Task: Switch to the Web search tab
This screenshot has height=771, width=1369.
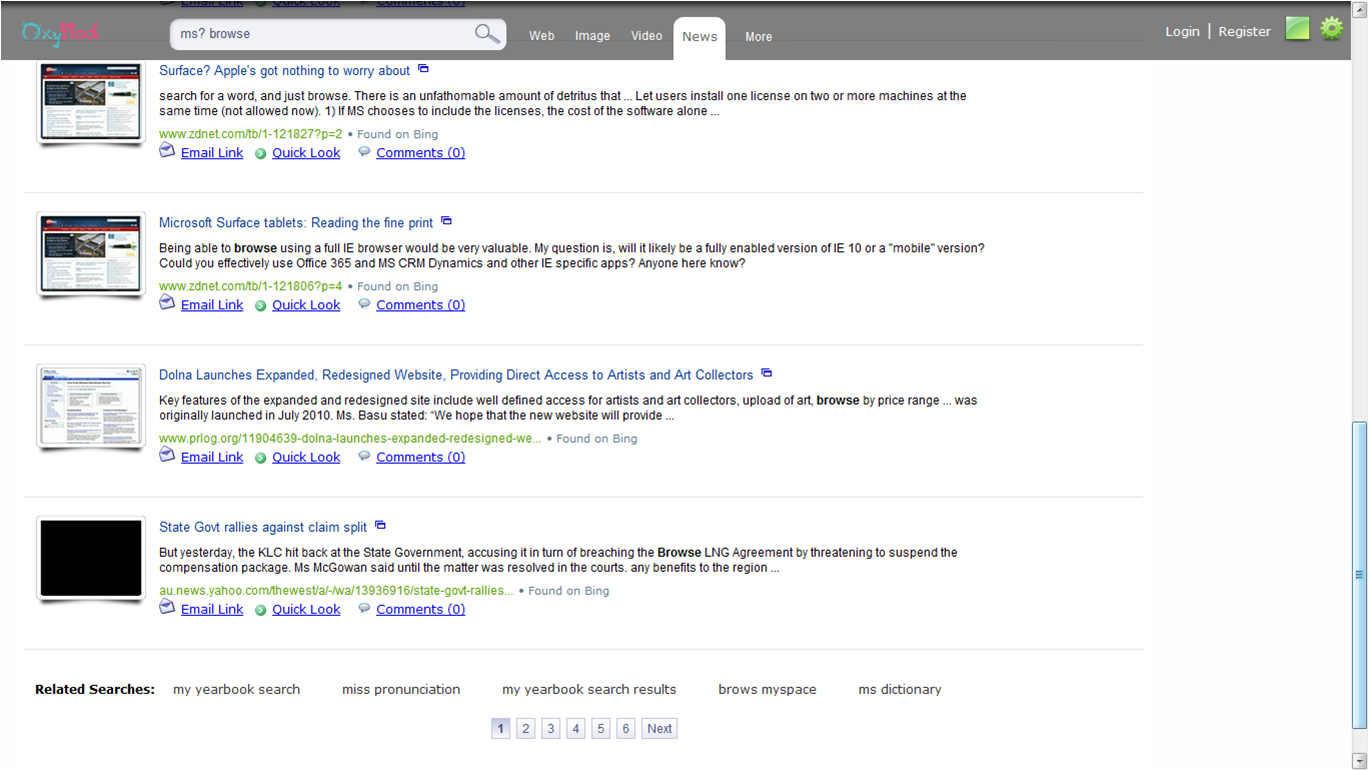Action: point(542,36)
